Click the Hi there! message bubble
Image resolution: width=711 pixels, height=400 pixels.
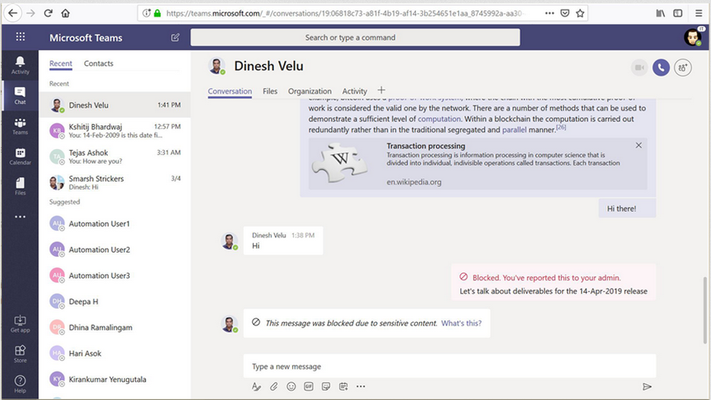(x=627, y=208)
